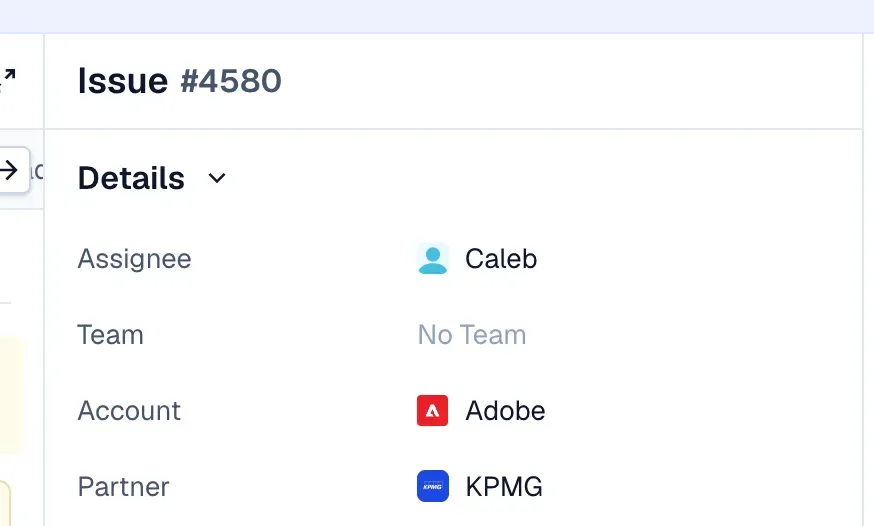Select the Adobe account name

[505, 411]
